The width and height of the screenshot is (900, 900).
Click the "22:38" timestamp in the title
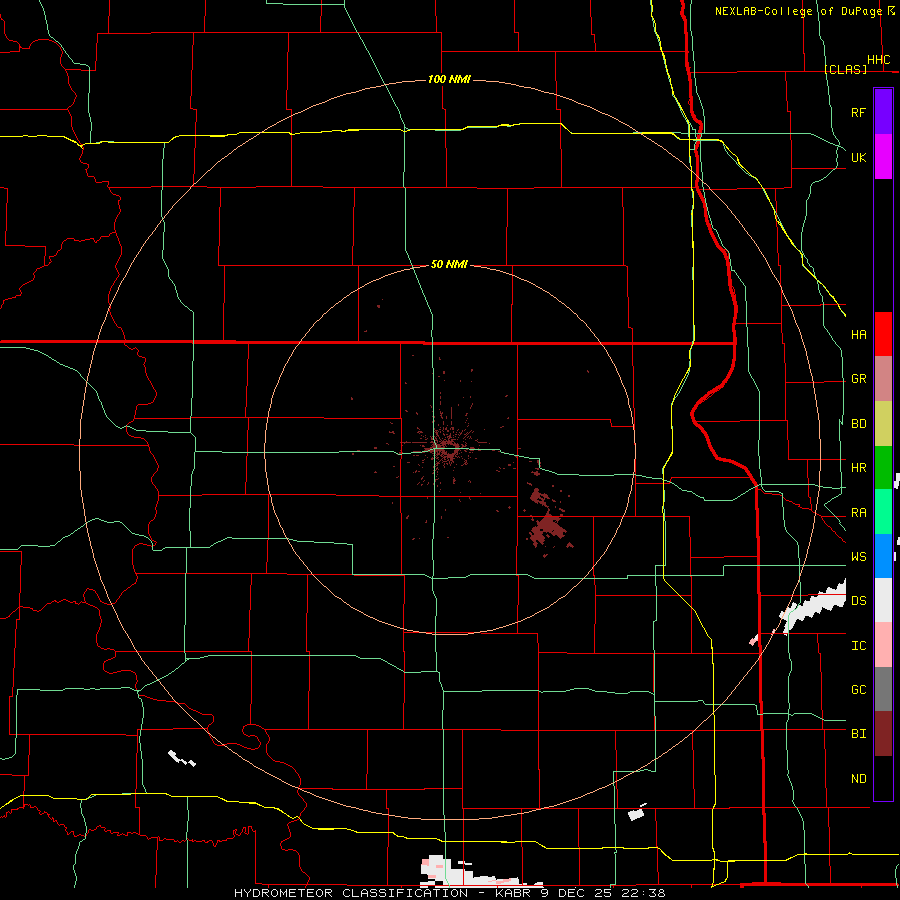(x=643, y=893)
